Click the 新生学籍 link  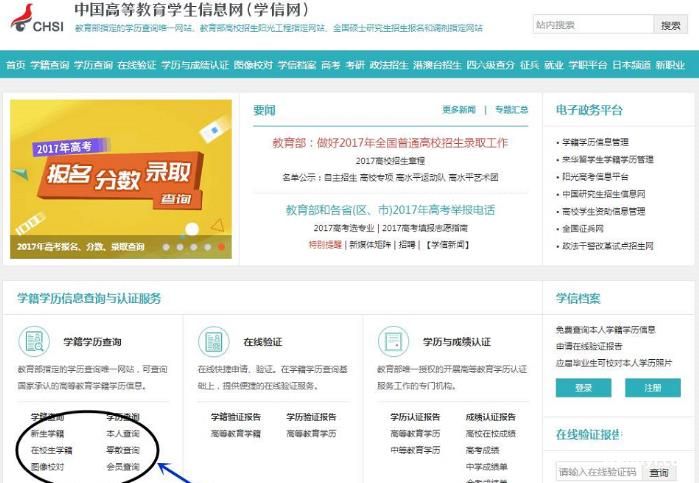[x=47, y=433]
